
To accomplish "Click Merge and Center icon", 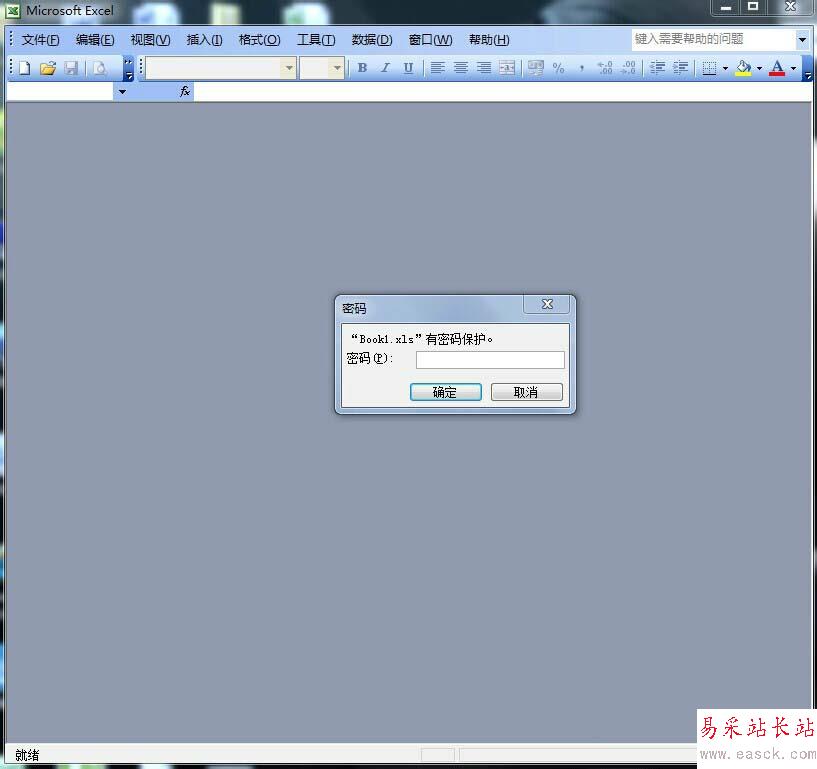I will (507, 68).
